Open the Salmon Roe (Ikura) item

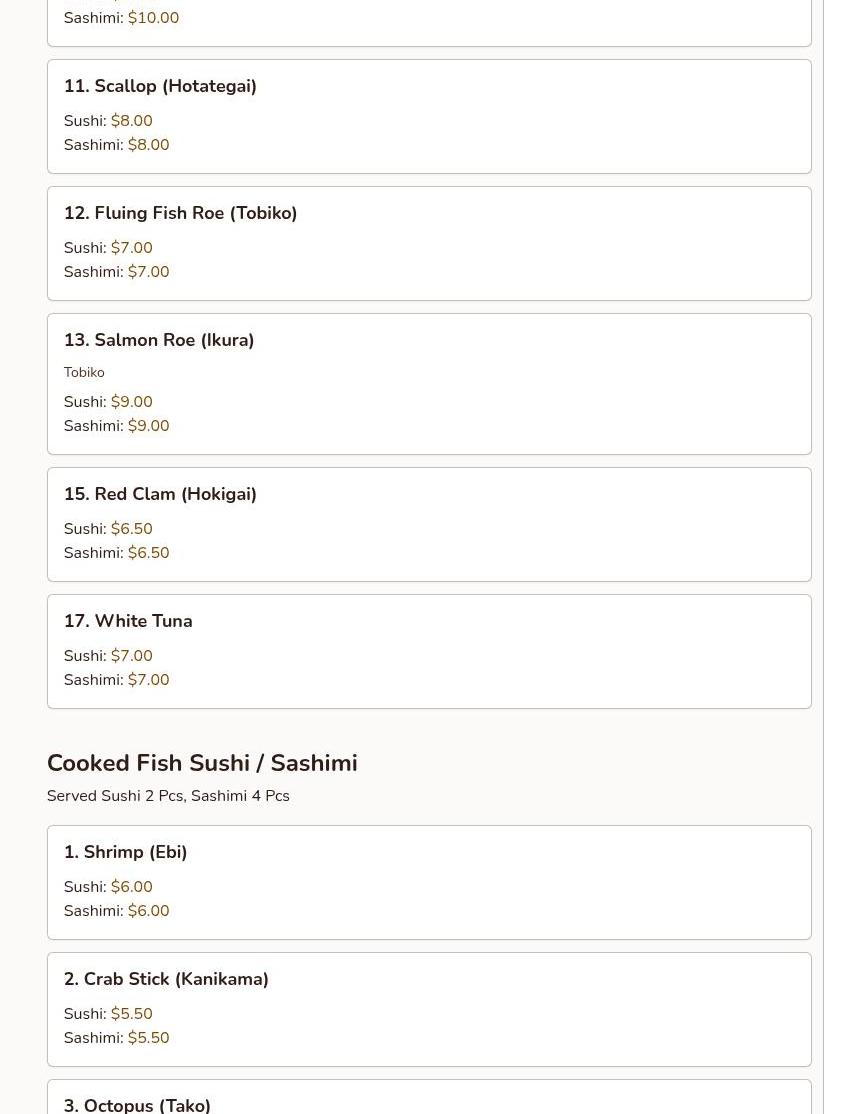point(159,340)
